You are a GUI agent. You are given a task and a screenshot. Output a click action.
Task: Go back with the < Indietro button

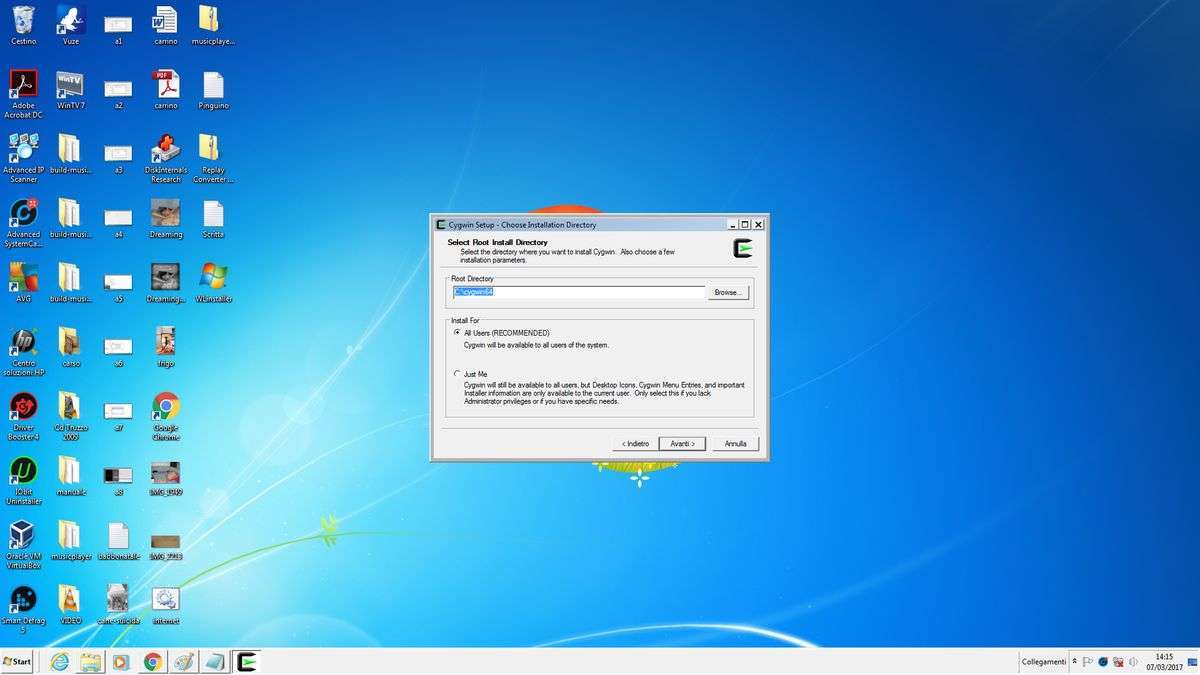[635, 443]
